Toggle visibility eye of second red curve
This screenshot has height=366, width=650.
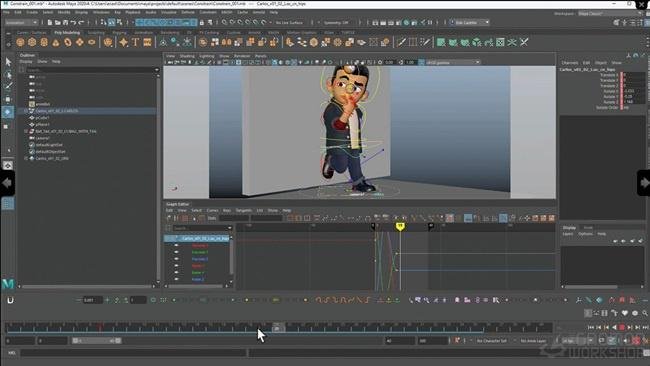(x=176, y=266)
